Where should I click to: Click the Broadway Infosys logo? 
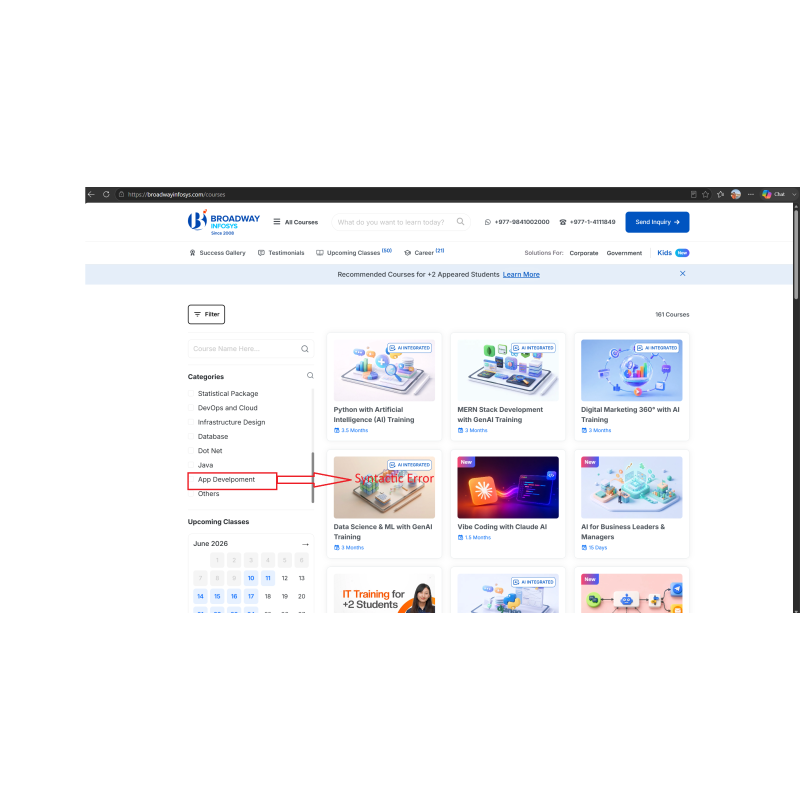[x=223, y=222]
